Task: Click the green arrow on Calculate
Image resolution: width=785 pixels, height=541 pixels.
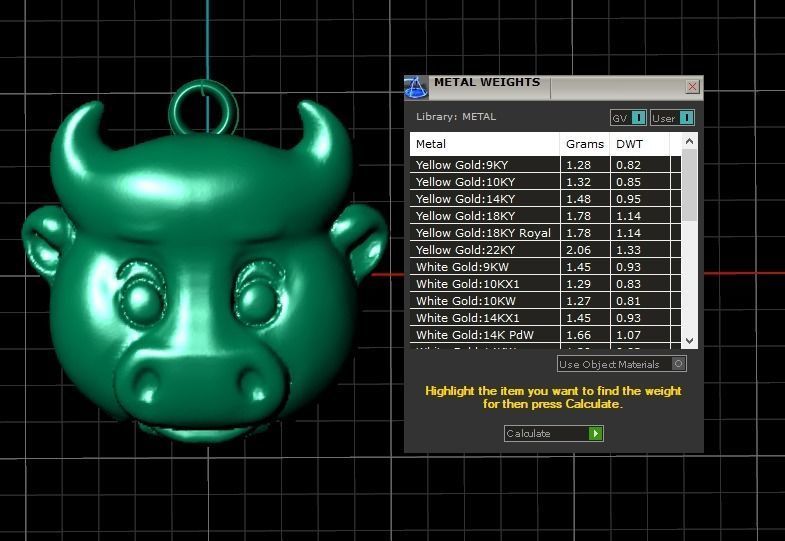Action: (596, 433)
